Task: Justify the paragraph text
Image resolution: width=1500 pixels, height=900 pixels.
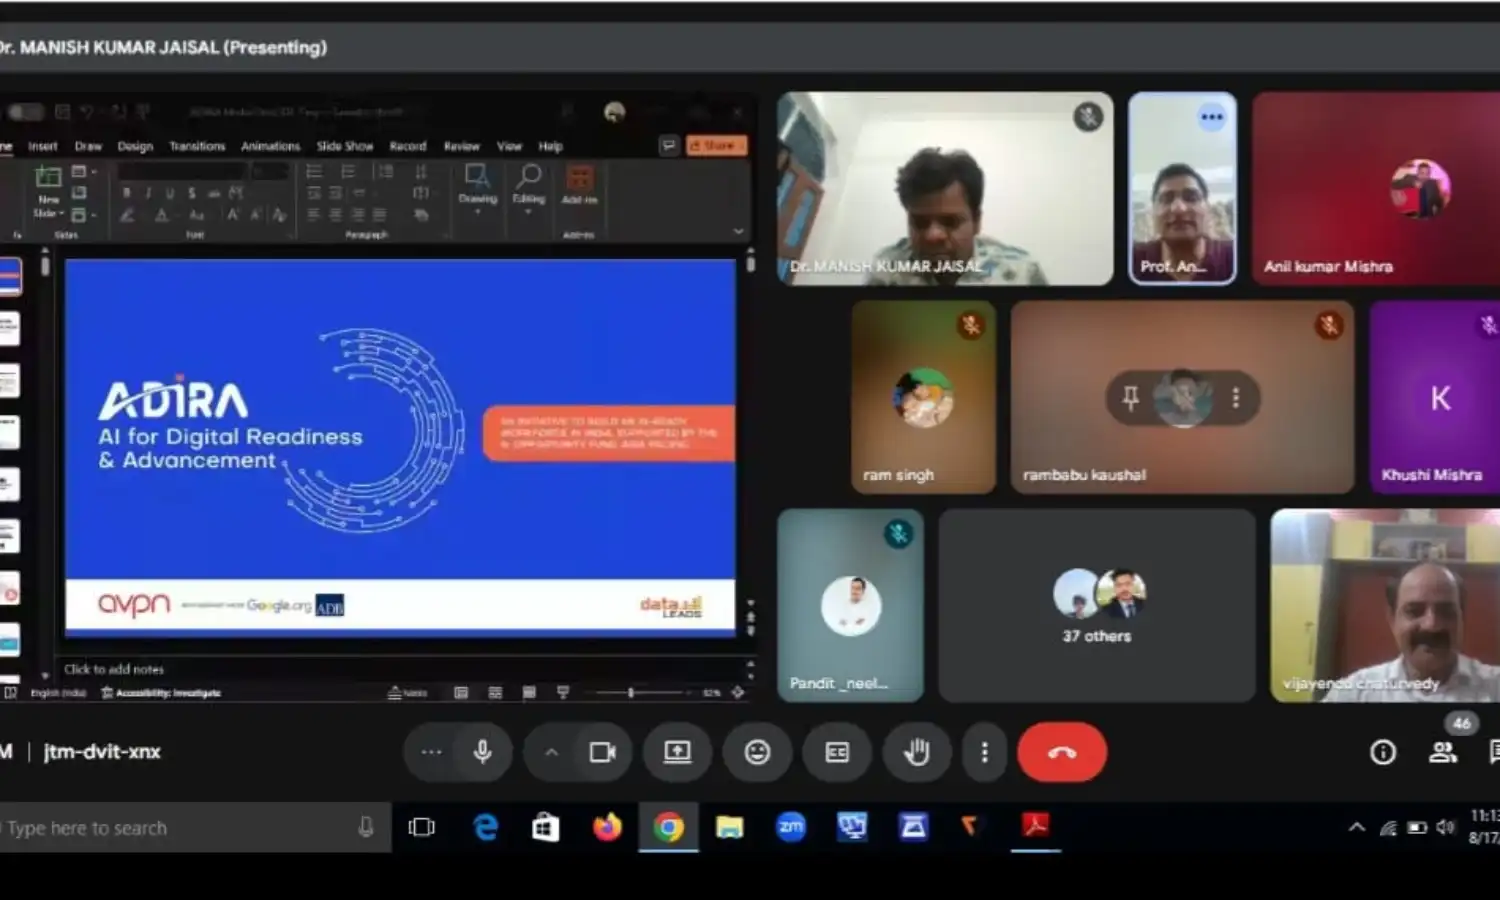Action: pos(379,215)
